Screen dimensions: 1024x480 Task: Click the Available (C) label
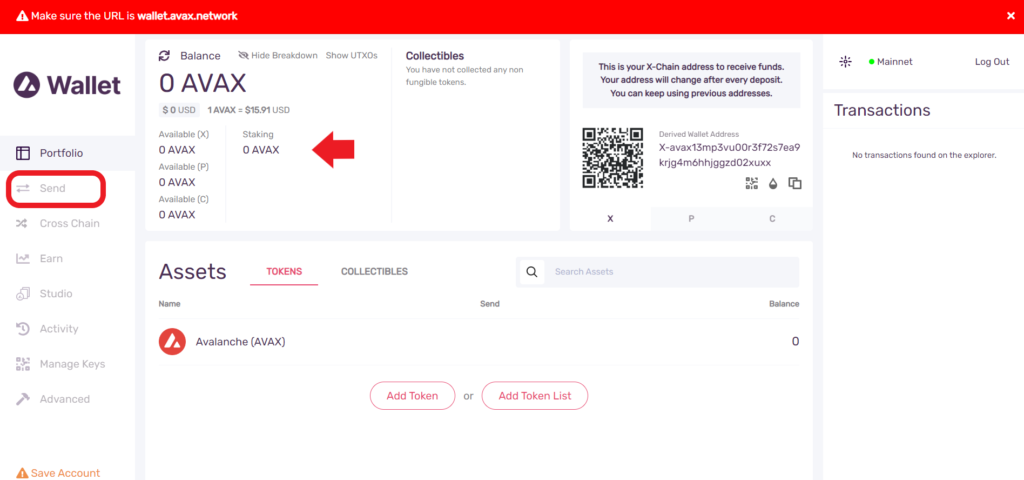tap(184, 199)
